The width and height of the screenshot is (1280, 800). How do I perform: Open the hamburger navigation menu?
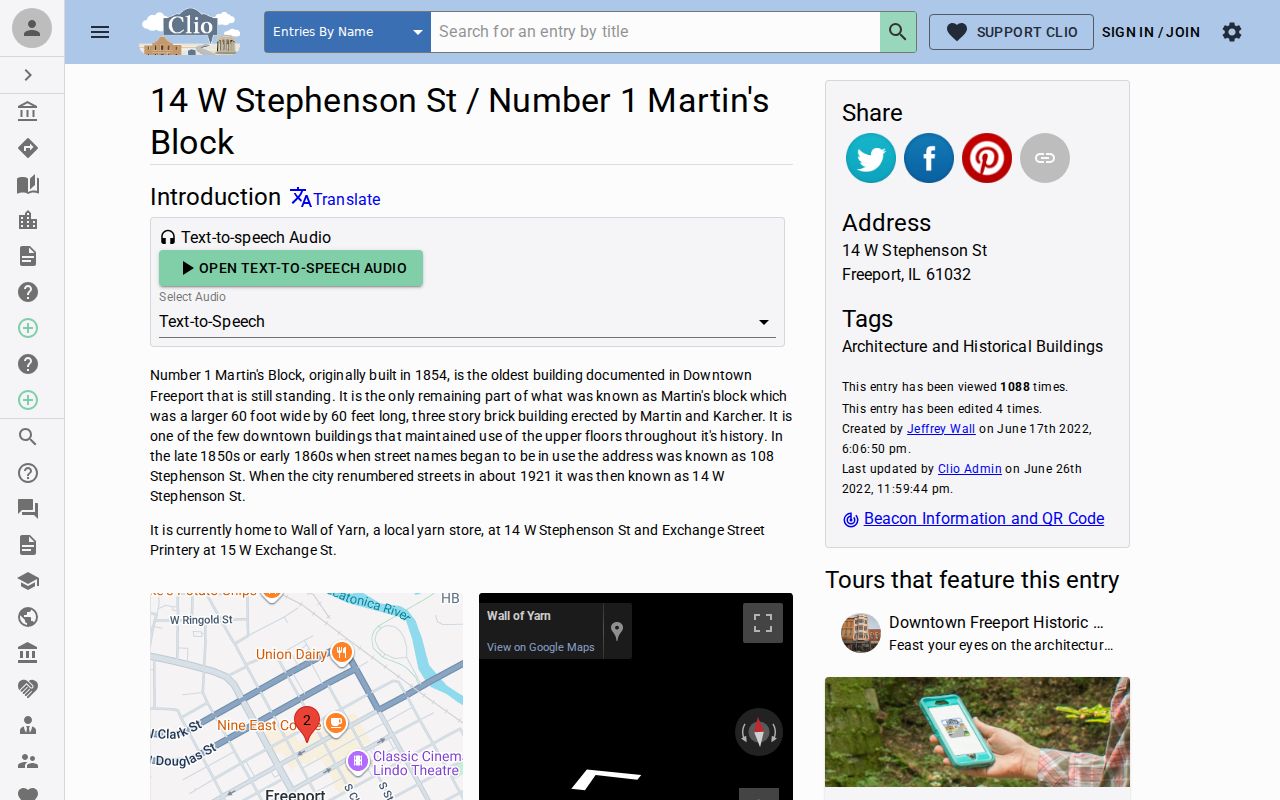100,32
